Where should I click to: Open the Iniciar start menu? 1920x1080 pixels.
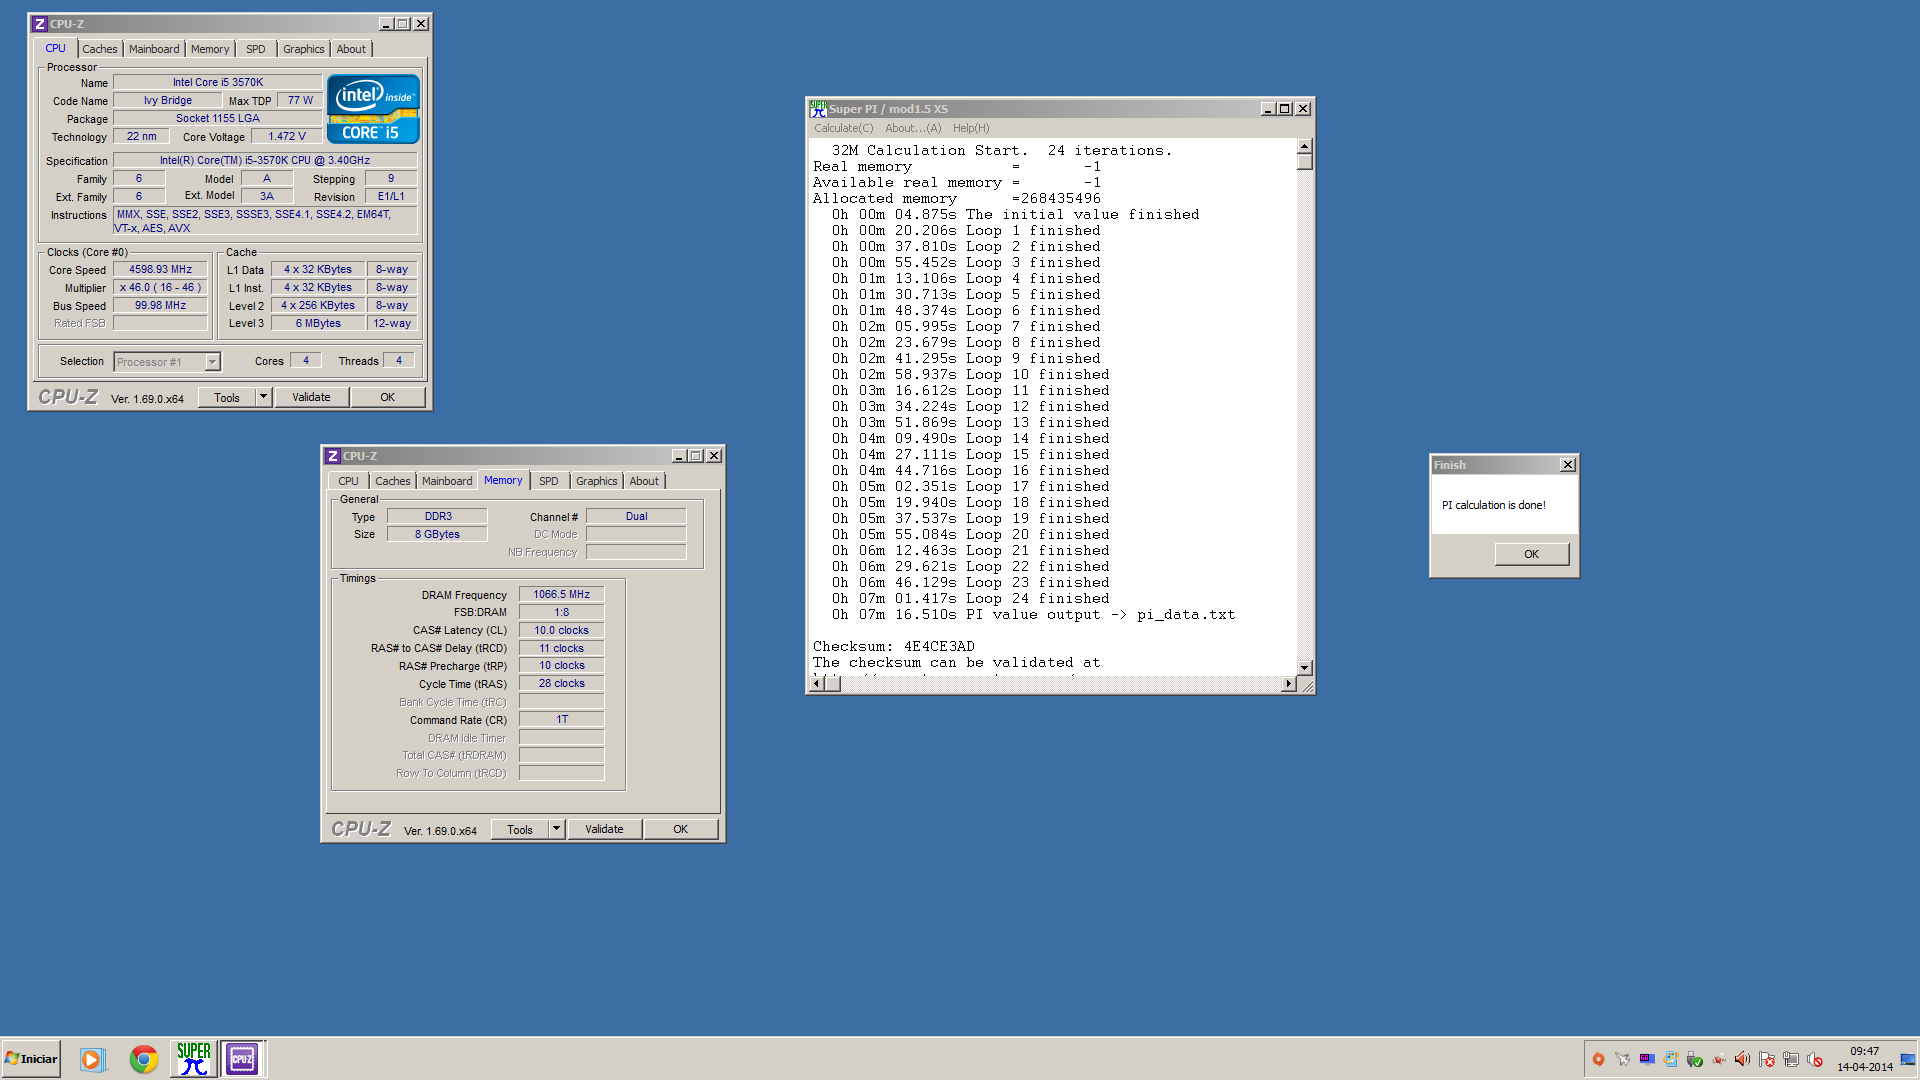[31, 1059]
